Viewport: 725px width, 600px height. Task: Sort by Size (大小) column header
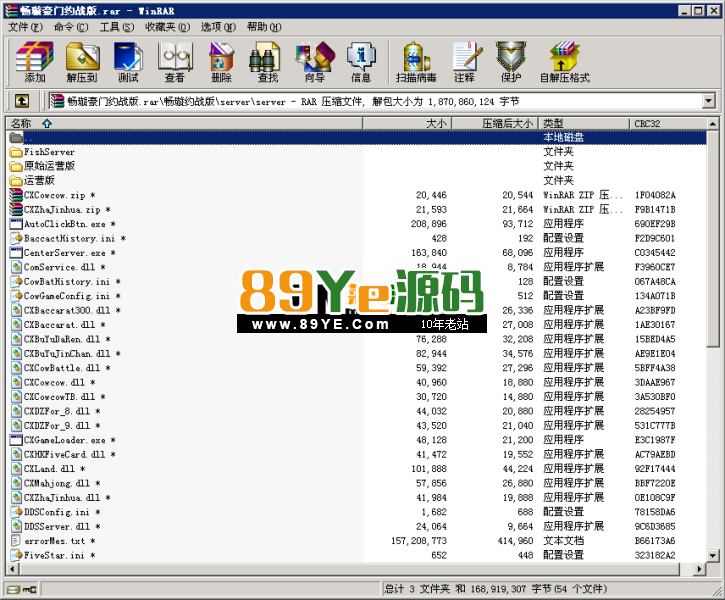(407, 123)
